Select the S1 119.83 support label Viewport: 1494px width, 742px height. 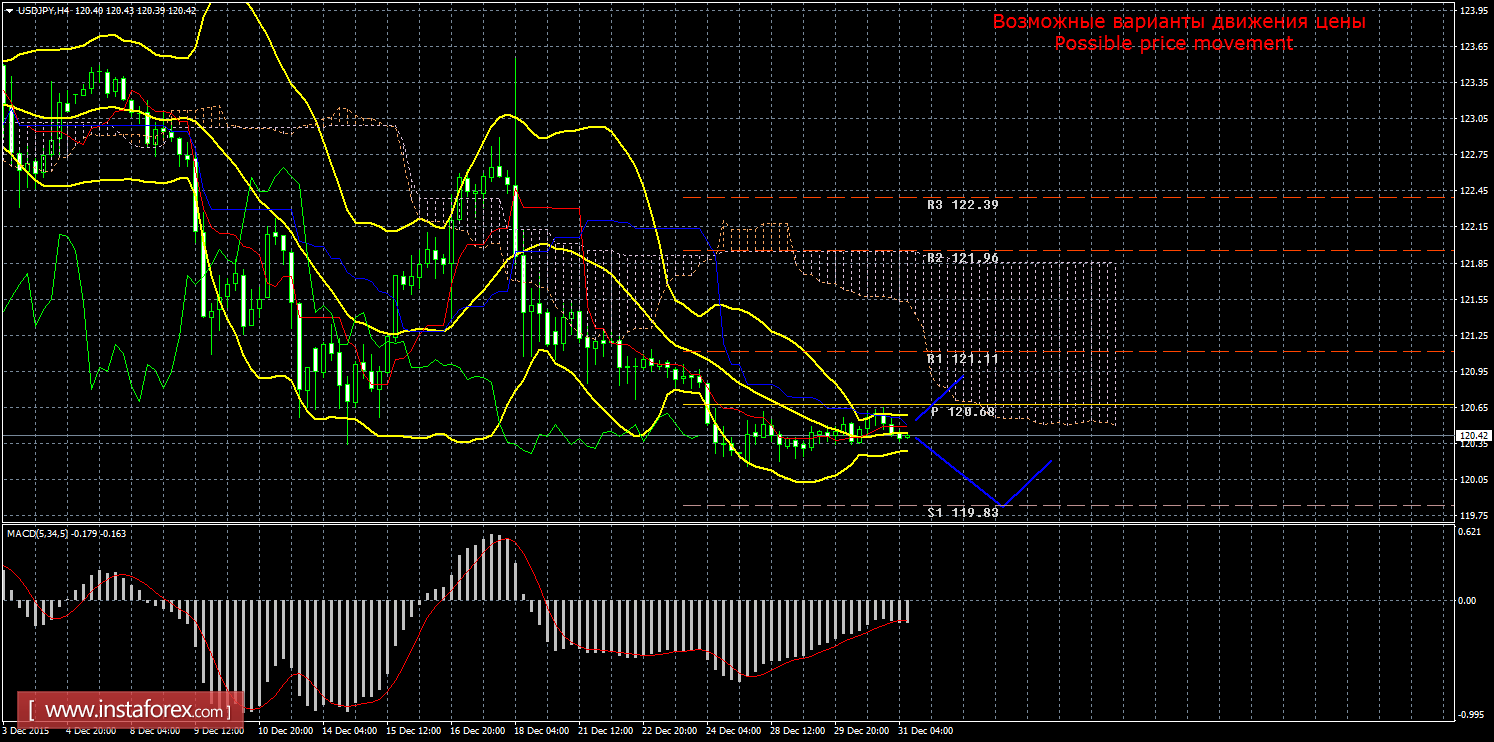coord(962,512)
